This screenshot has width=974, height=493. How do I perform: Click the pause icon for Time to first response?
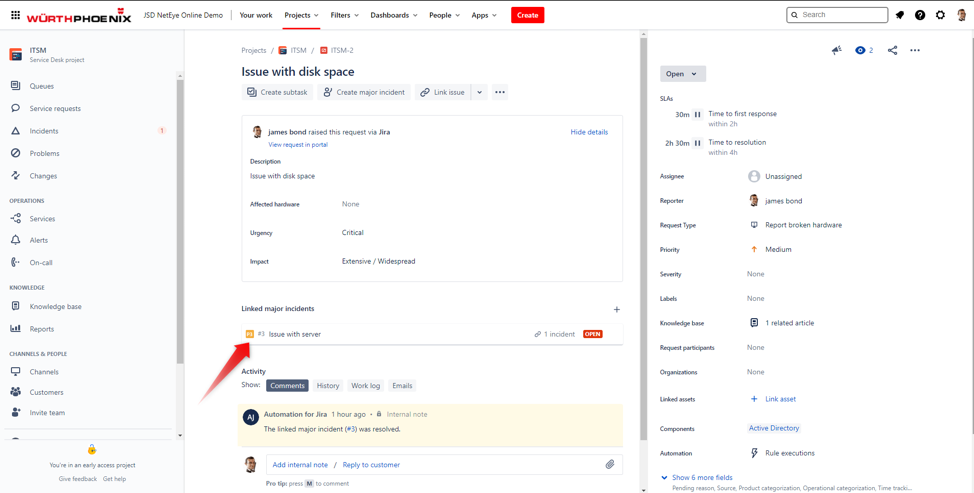click(698, 114)
